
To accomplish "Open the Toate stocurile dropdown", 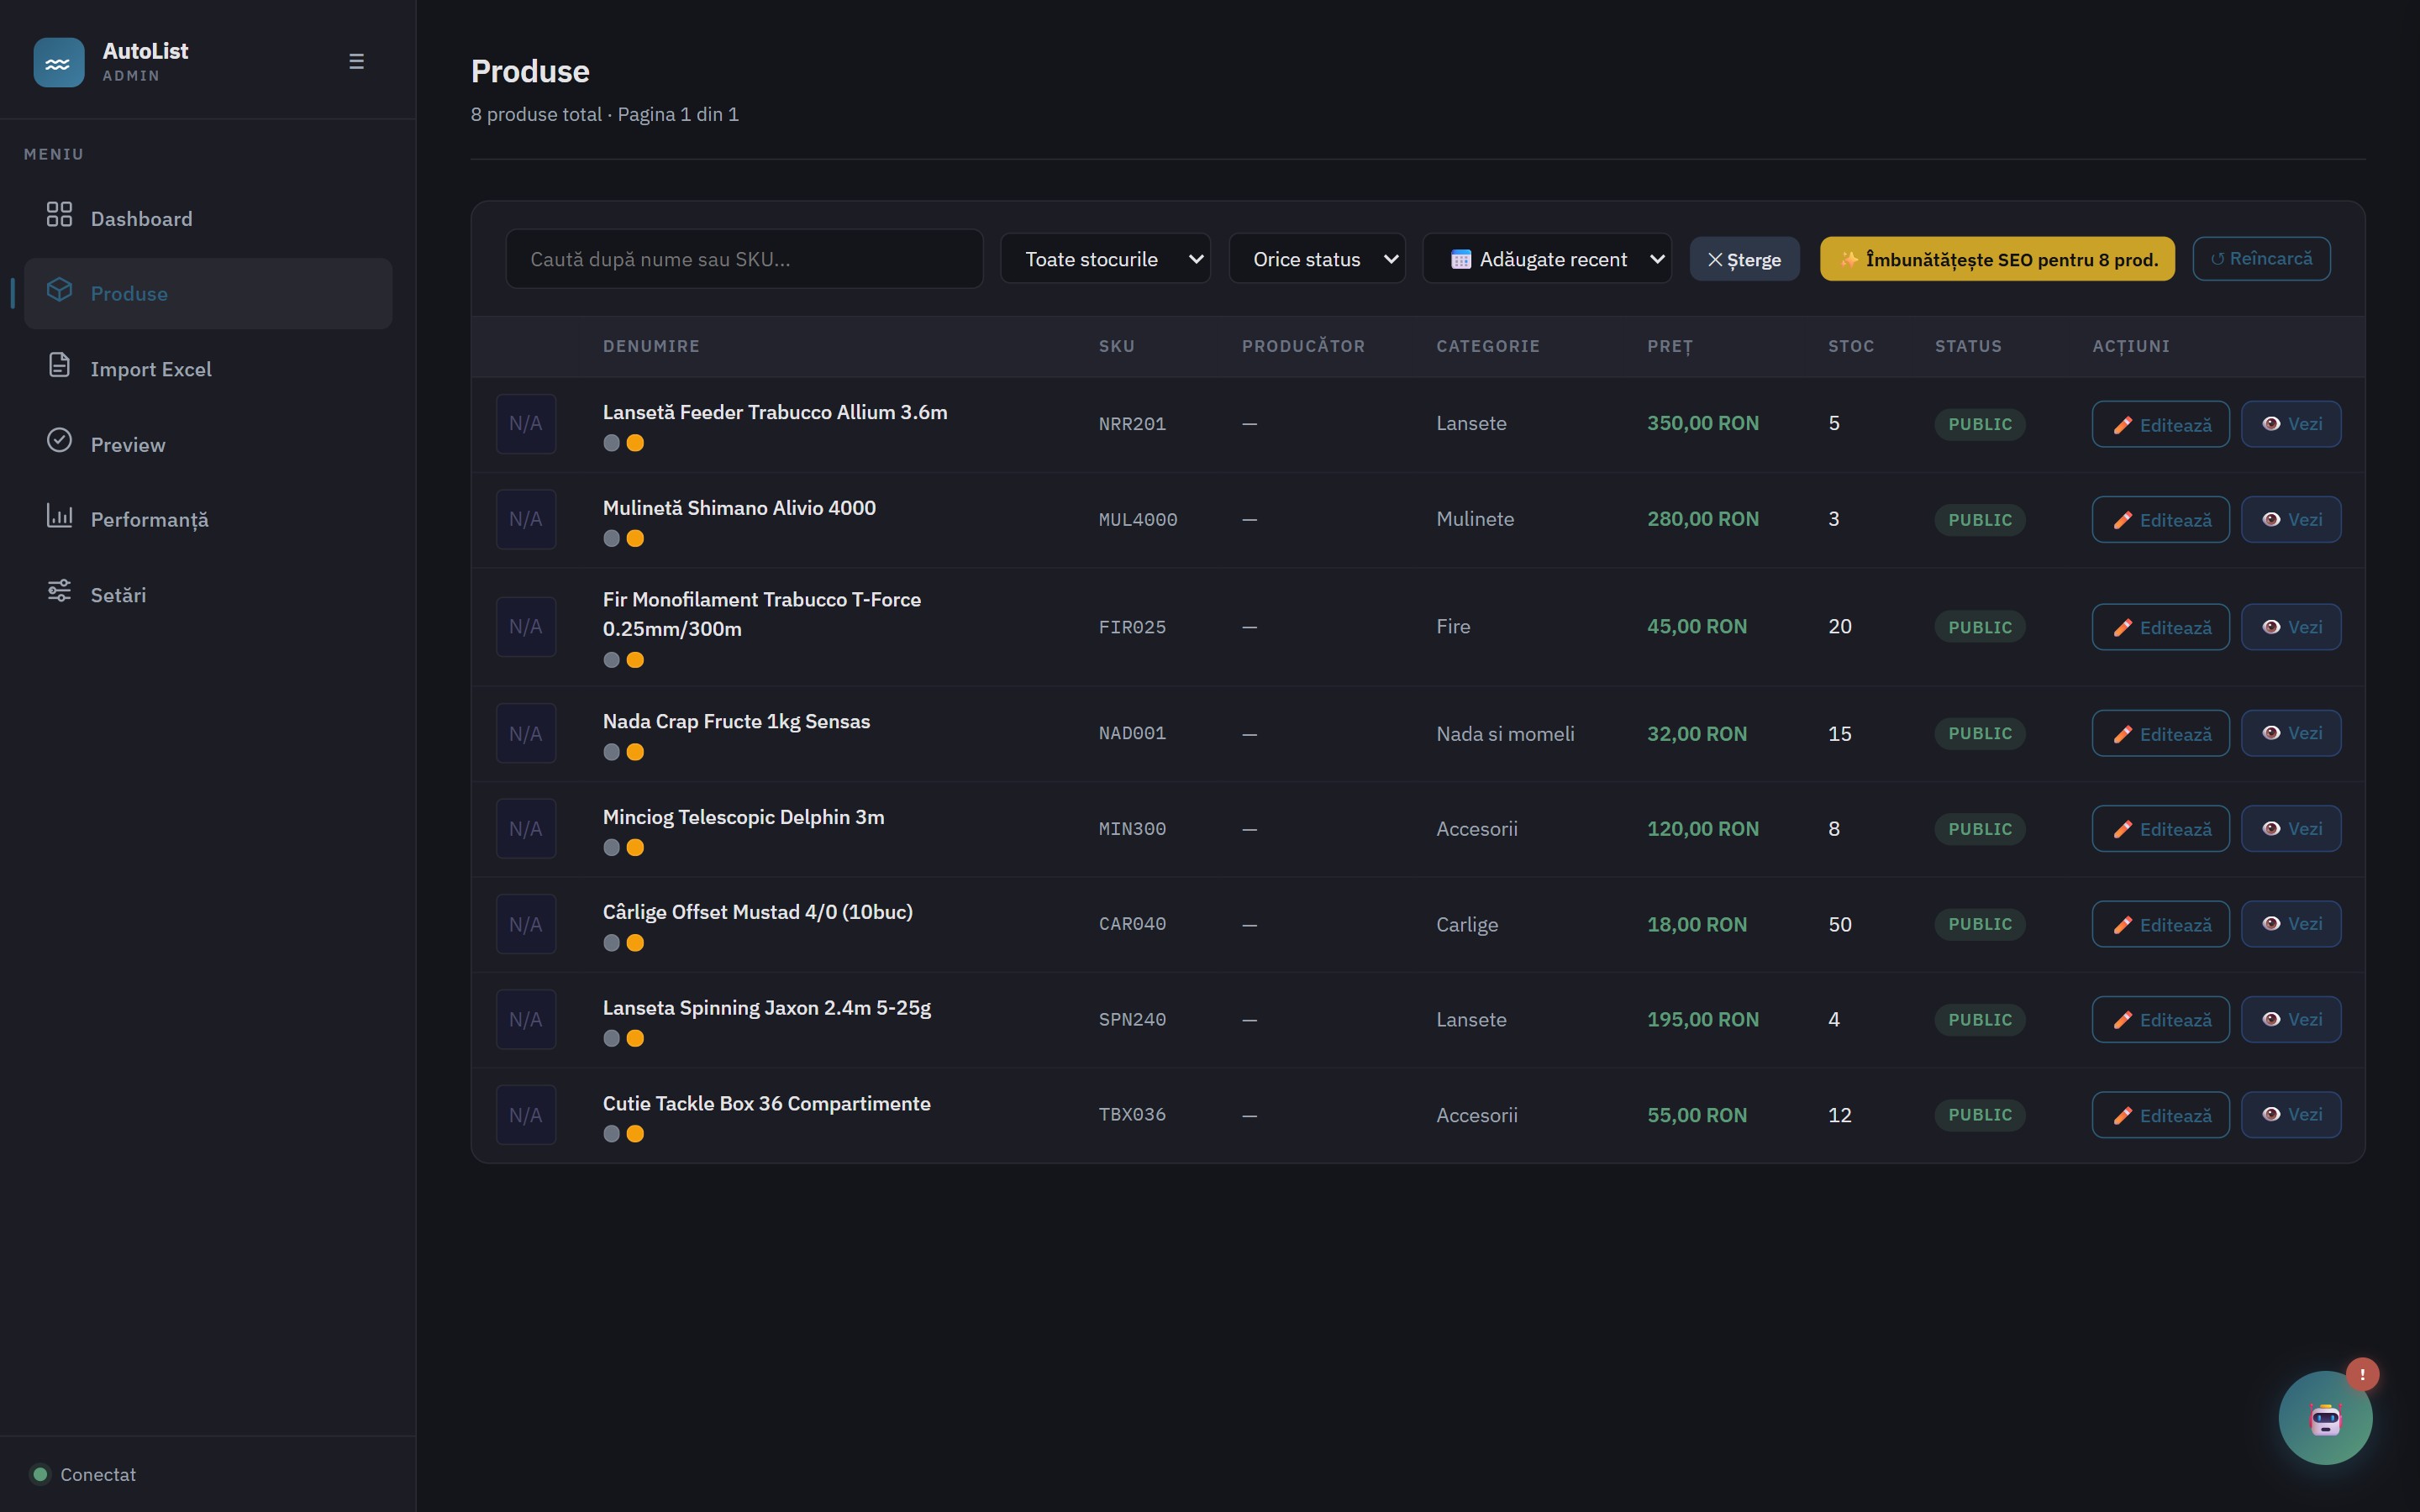I will point(1105,259).
